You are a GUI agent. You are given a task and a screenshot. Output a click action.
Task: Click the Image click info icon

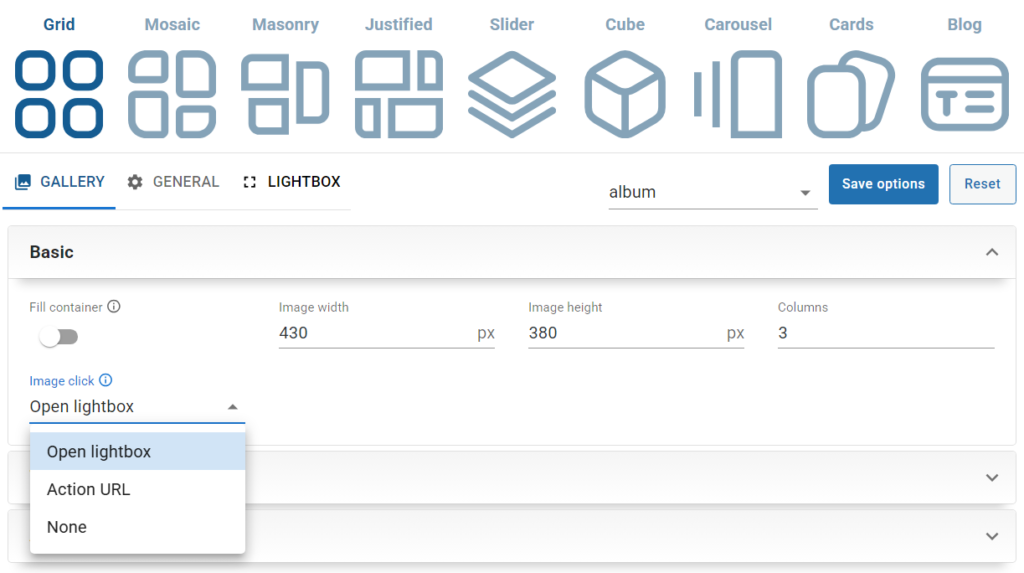[x=106, y=381]
